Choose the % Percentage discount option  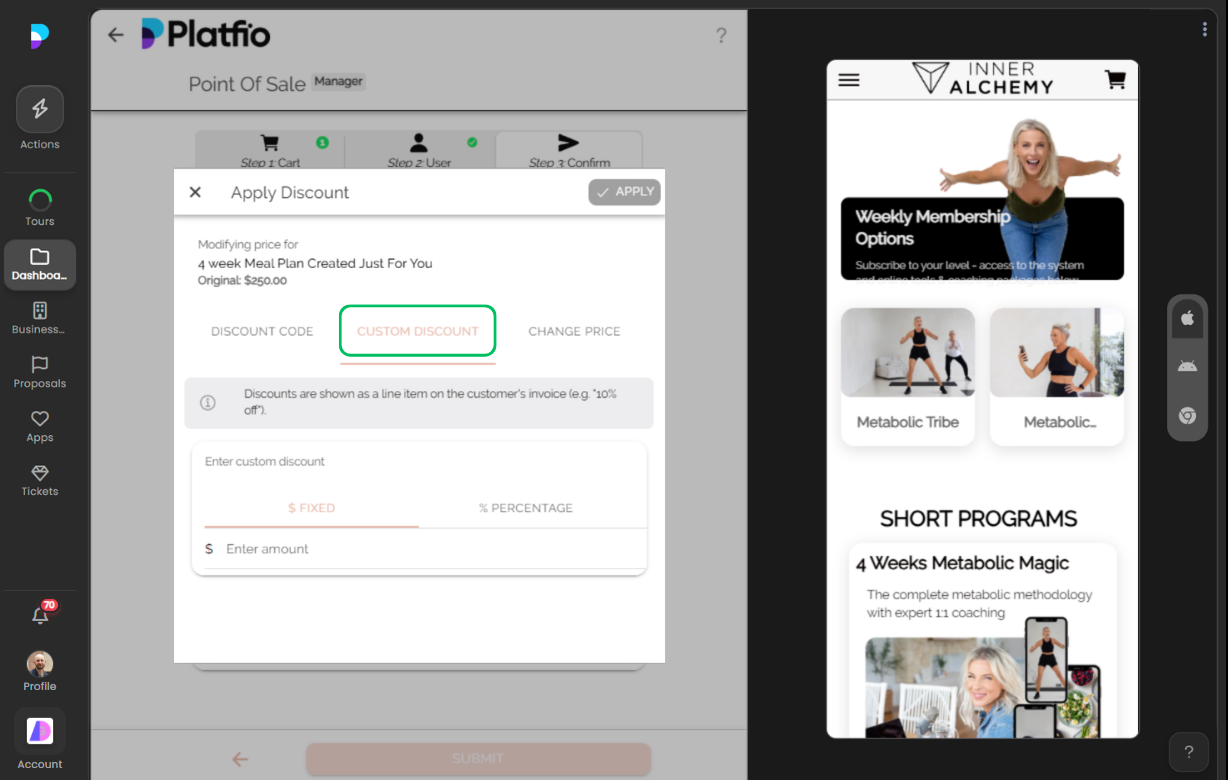526,508
